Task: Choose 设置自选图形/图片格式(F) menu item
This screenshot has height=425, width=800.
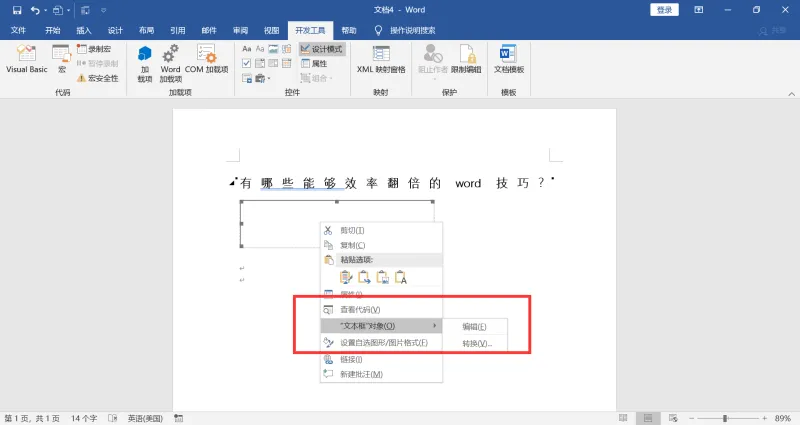Action: 381,343
